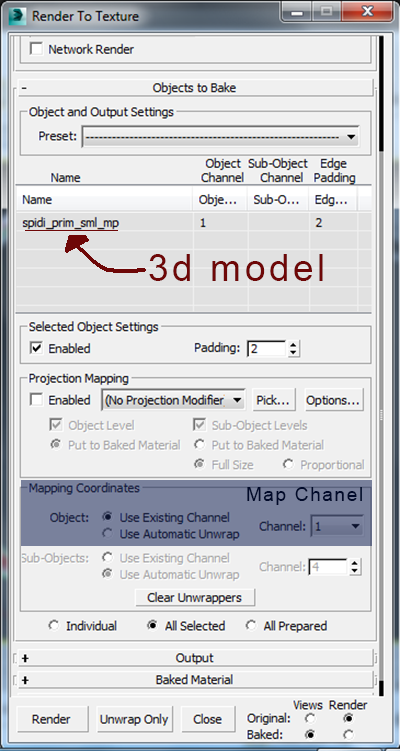Enable Projection Mapping checkbox
The width and height of the screenshot is (400, 751).
click(x=36, y=399)
